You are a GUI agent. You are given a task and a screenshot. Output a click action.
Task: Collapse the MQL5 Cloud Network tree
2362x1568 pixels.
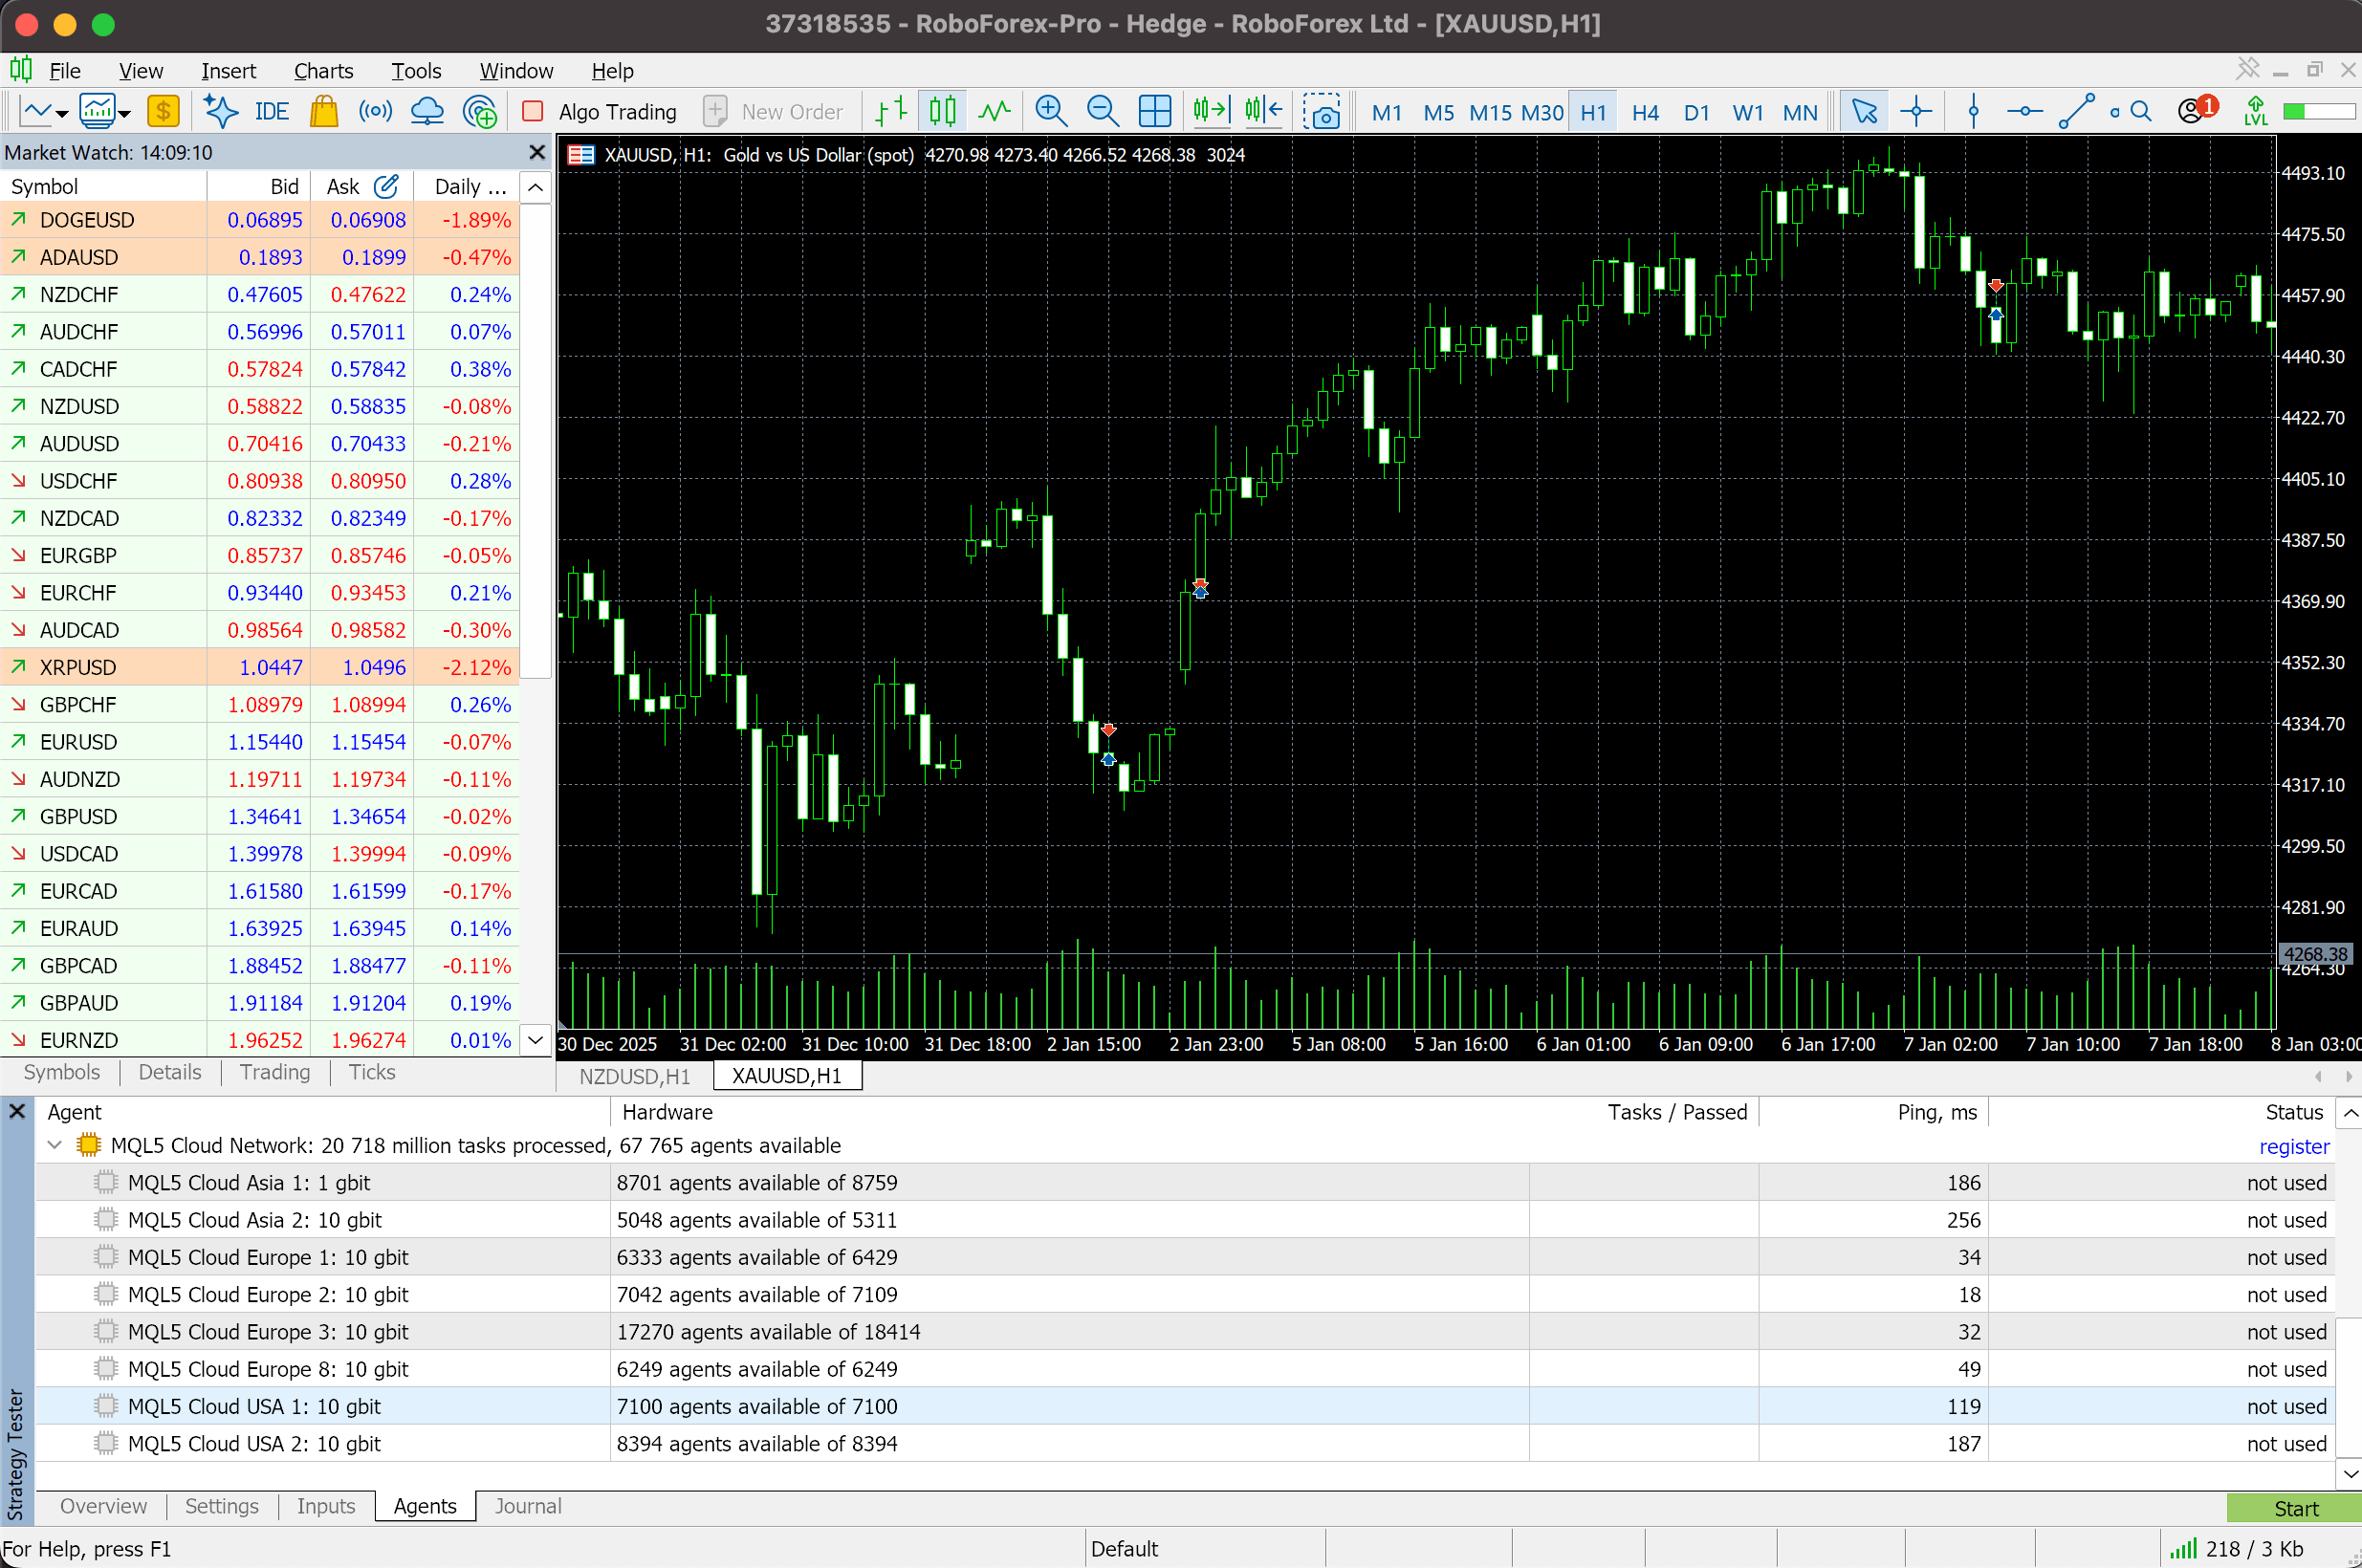(55, 1144)
